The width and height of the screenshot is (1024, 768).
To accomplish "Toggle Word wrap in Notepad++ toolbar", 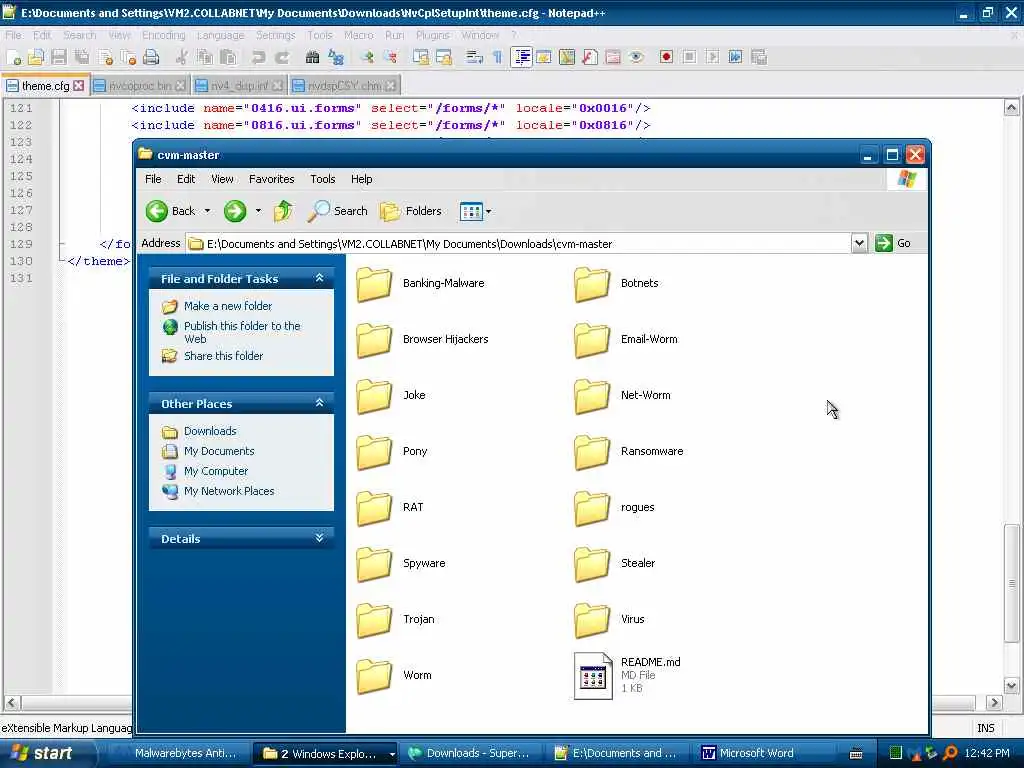I will click(x=474, y=57).
